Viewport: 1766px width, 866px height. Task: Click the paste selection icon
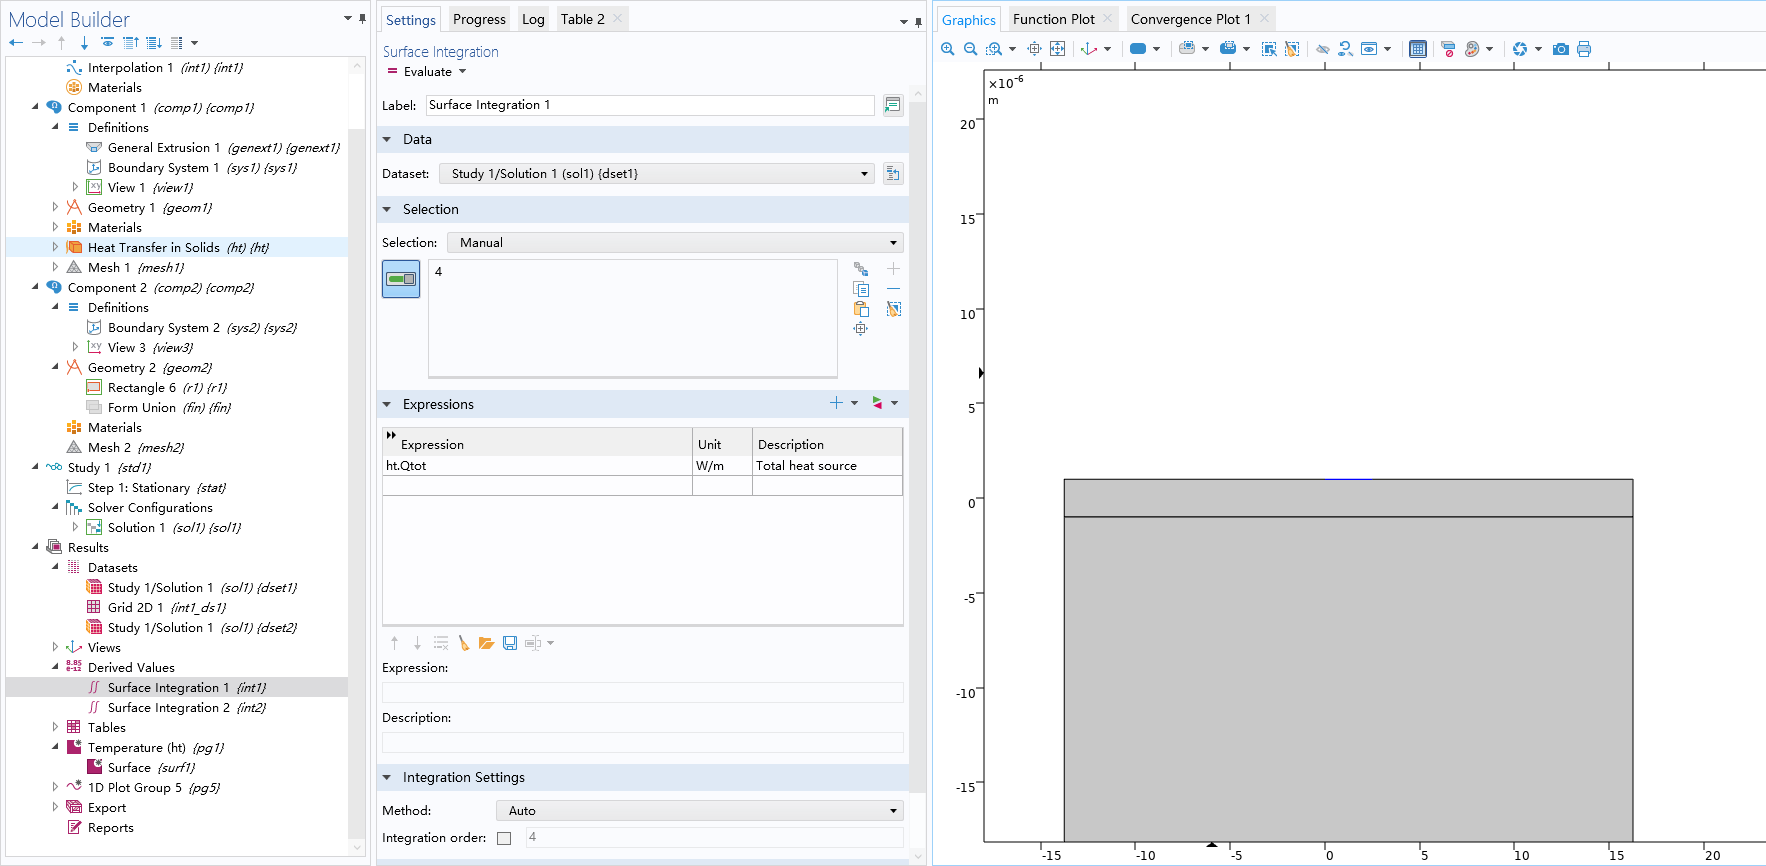point(861,309)
